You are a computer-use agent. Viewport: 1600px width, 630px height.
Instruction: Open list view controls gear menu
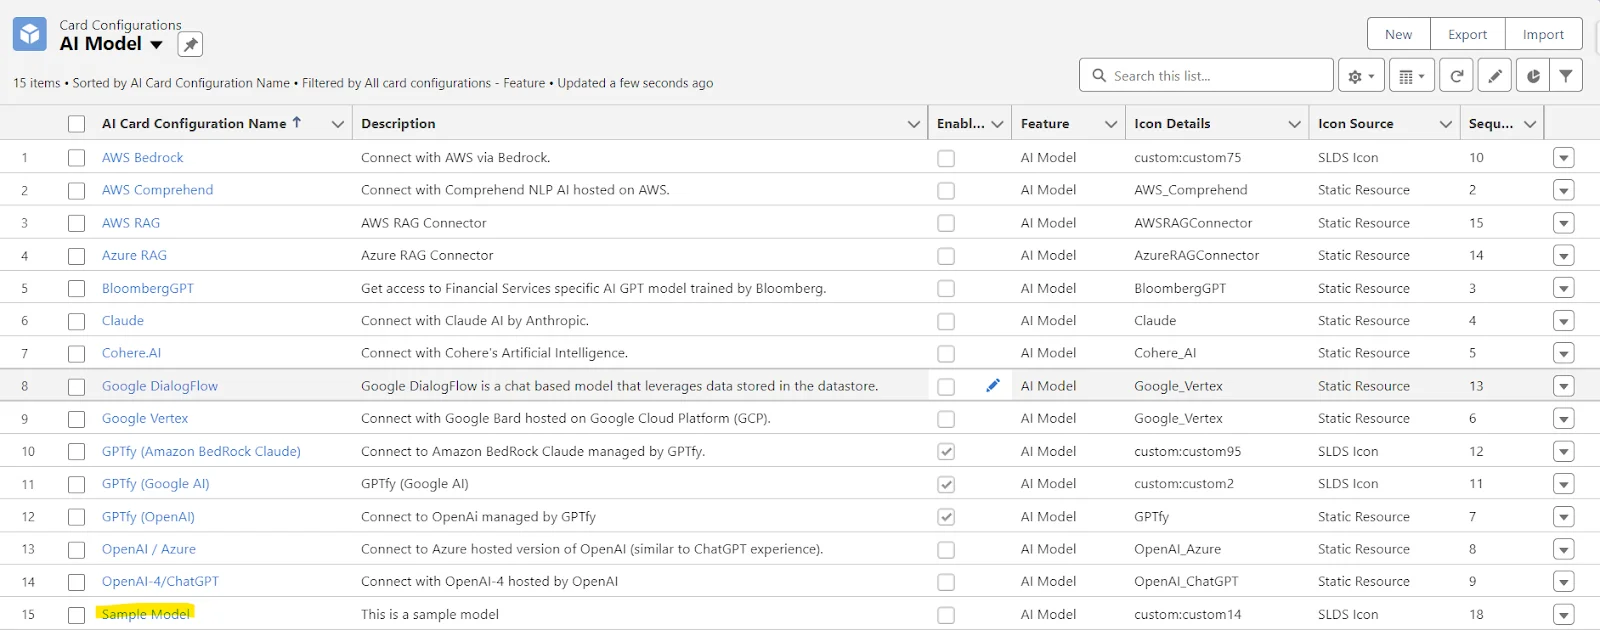1361,76
